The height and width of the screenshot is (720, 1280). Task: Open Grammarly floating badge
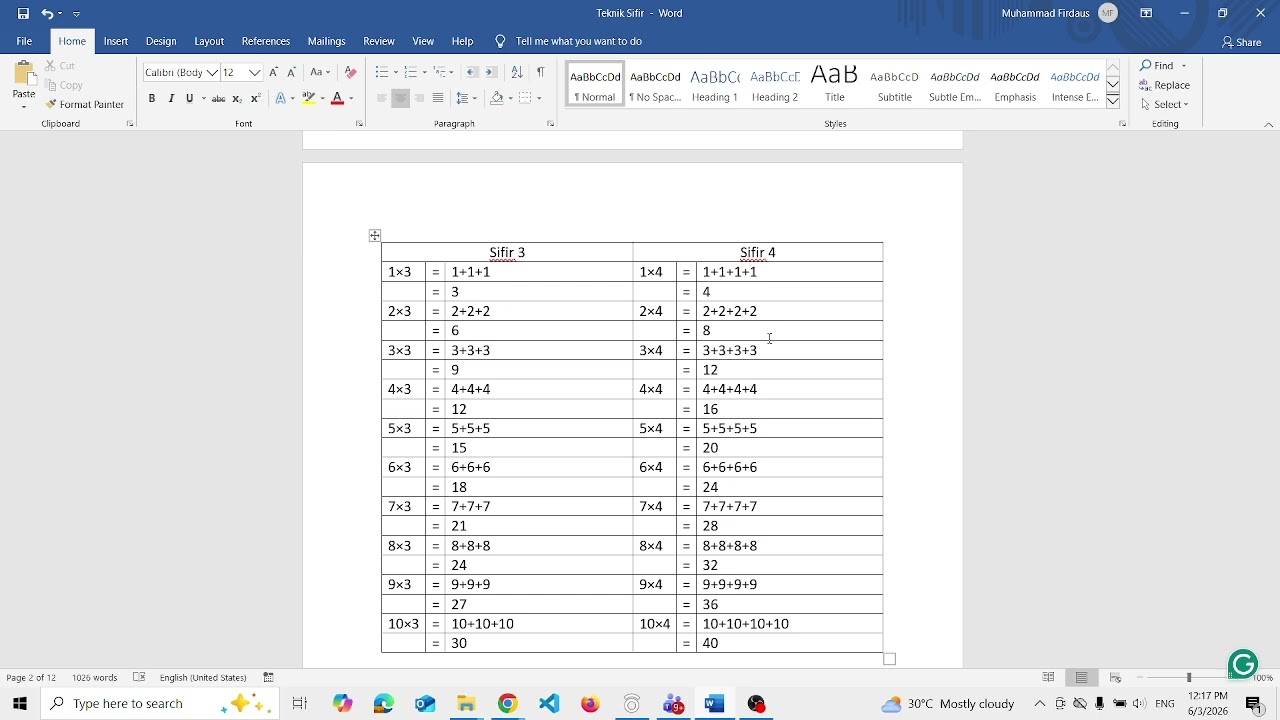click(x=1243, y=664)
